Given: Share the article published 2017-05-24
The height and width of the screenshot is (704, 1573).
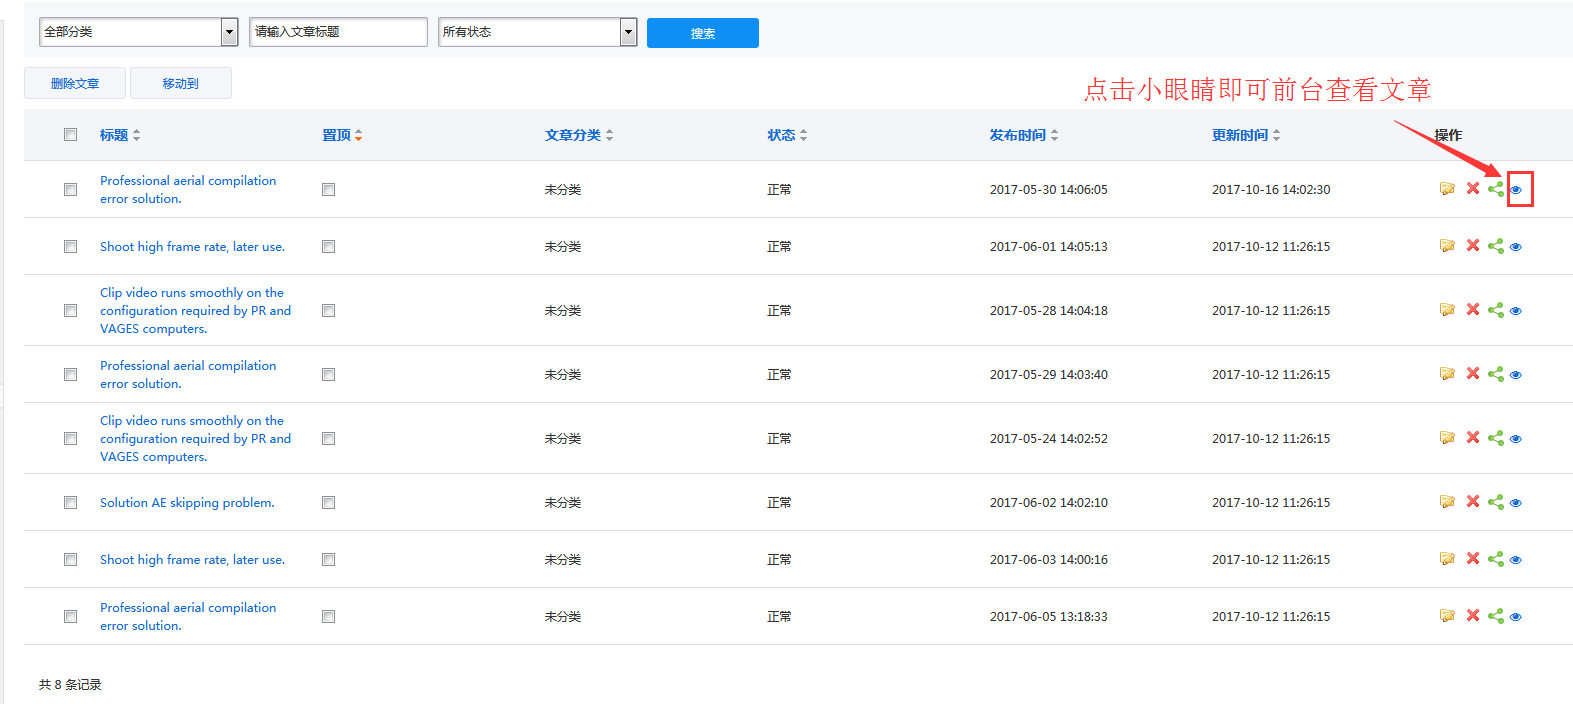Looking at the screenshot, I should (1495, 438).
